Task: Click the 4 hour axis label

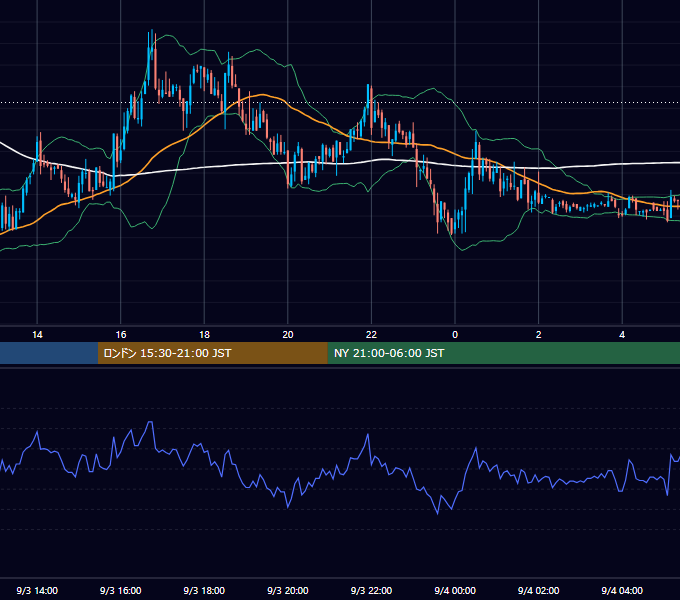Action: click(x=622, y=335)
